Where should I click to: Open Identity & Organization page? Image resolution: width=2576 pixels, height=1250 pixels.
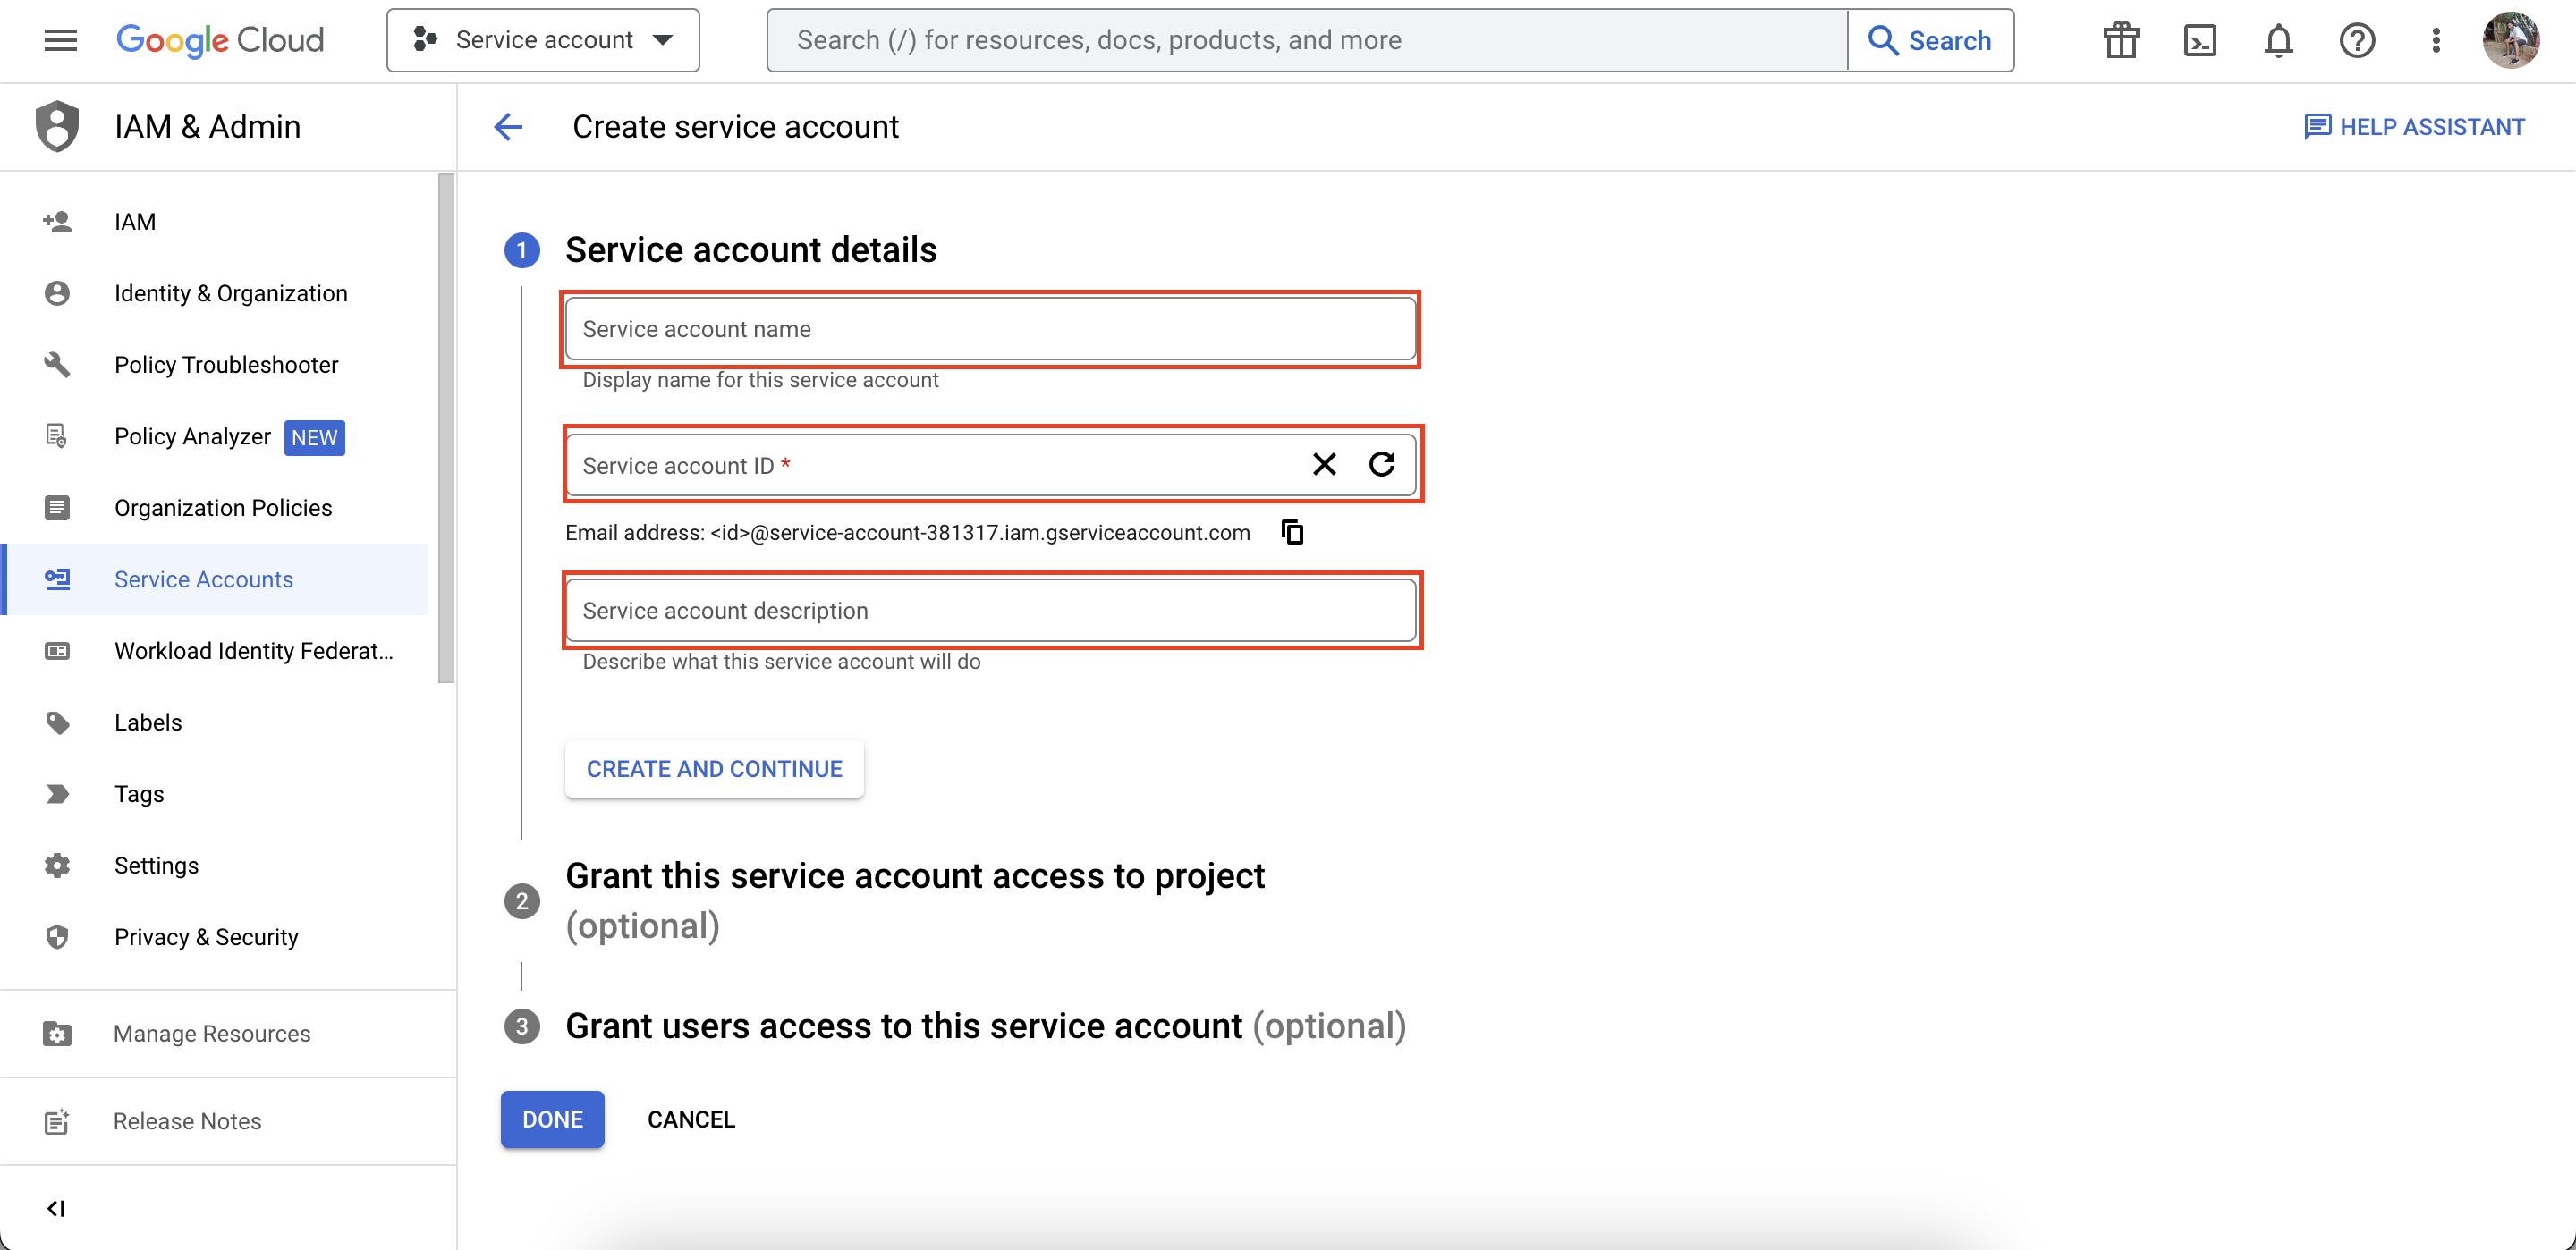click(215, 293)
